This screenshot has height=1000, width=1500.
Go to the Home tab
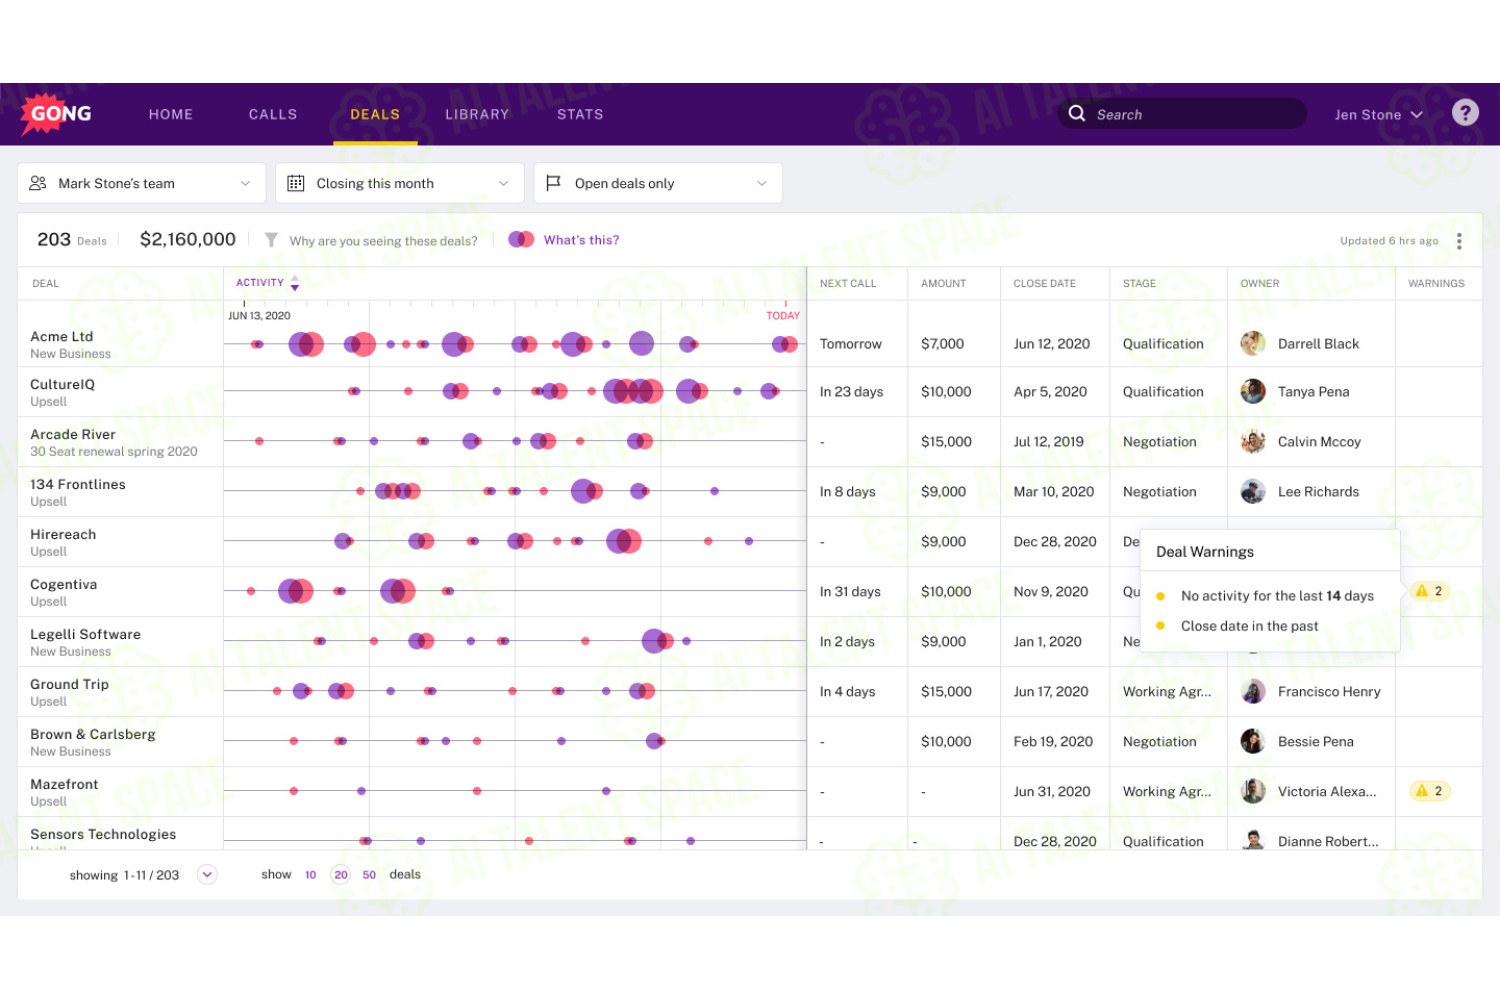(x=171, y=114)
